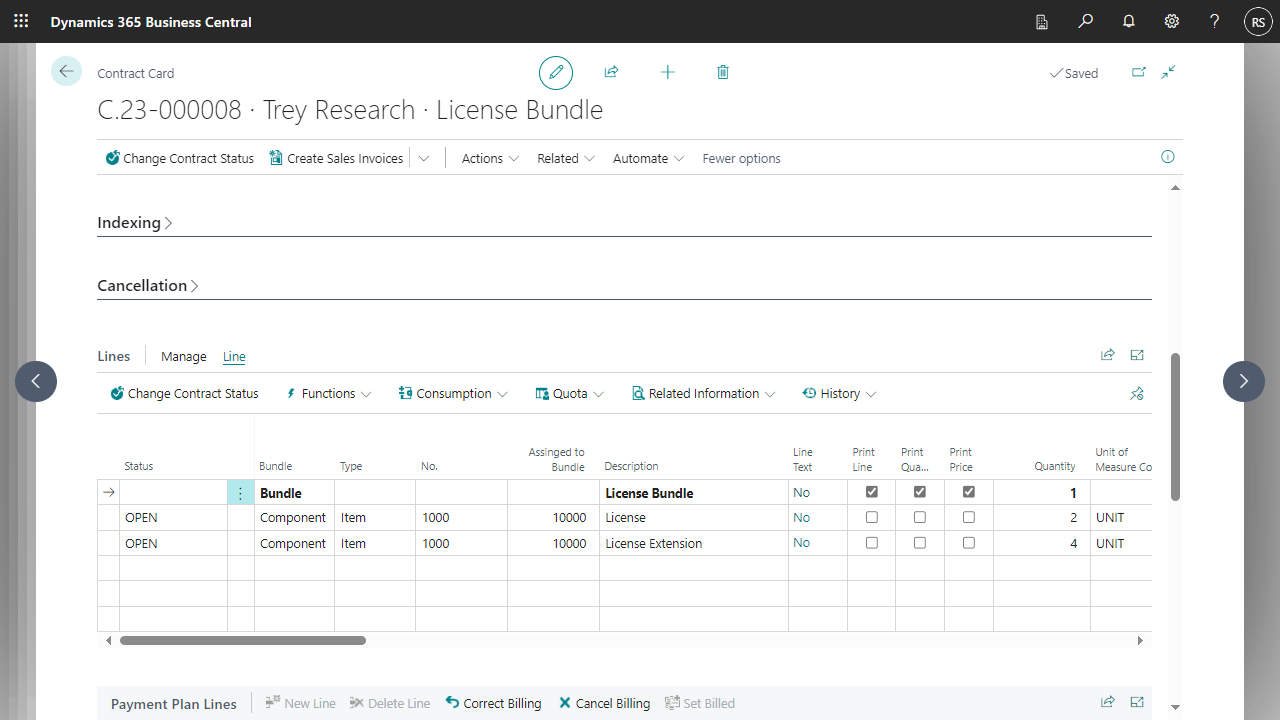Open the Functions dropdown
The width and height of the screenshot is (1280, 720).
[x=329, y=394]
